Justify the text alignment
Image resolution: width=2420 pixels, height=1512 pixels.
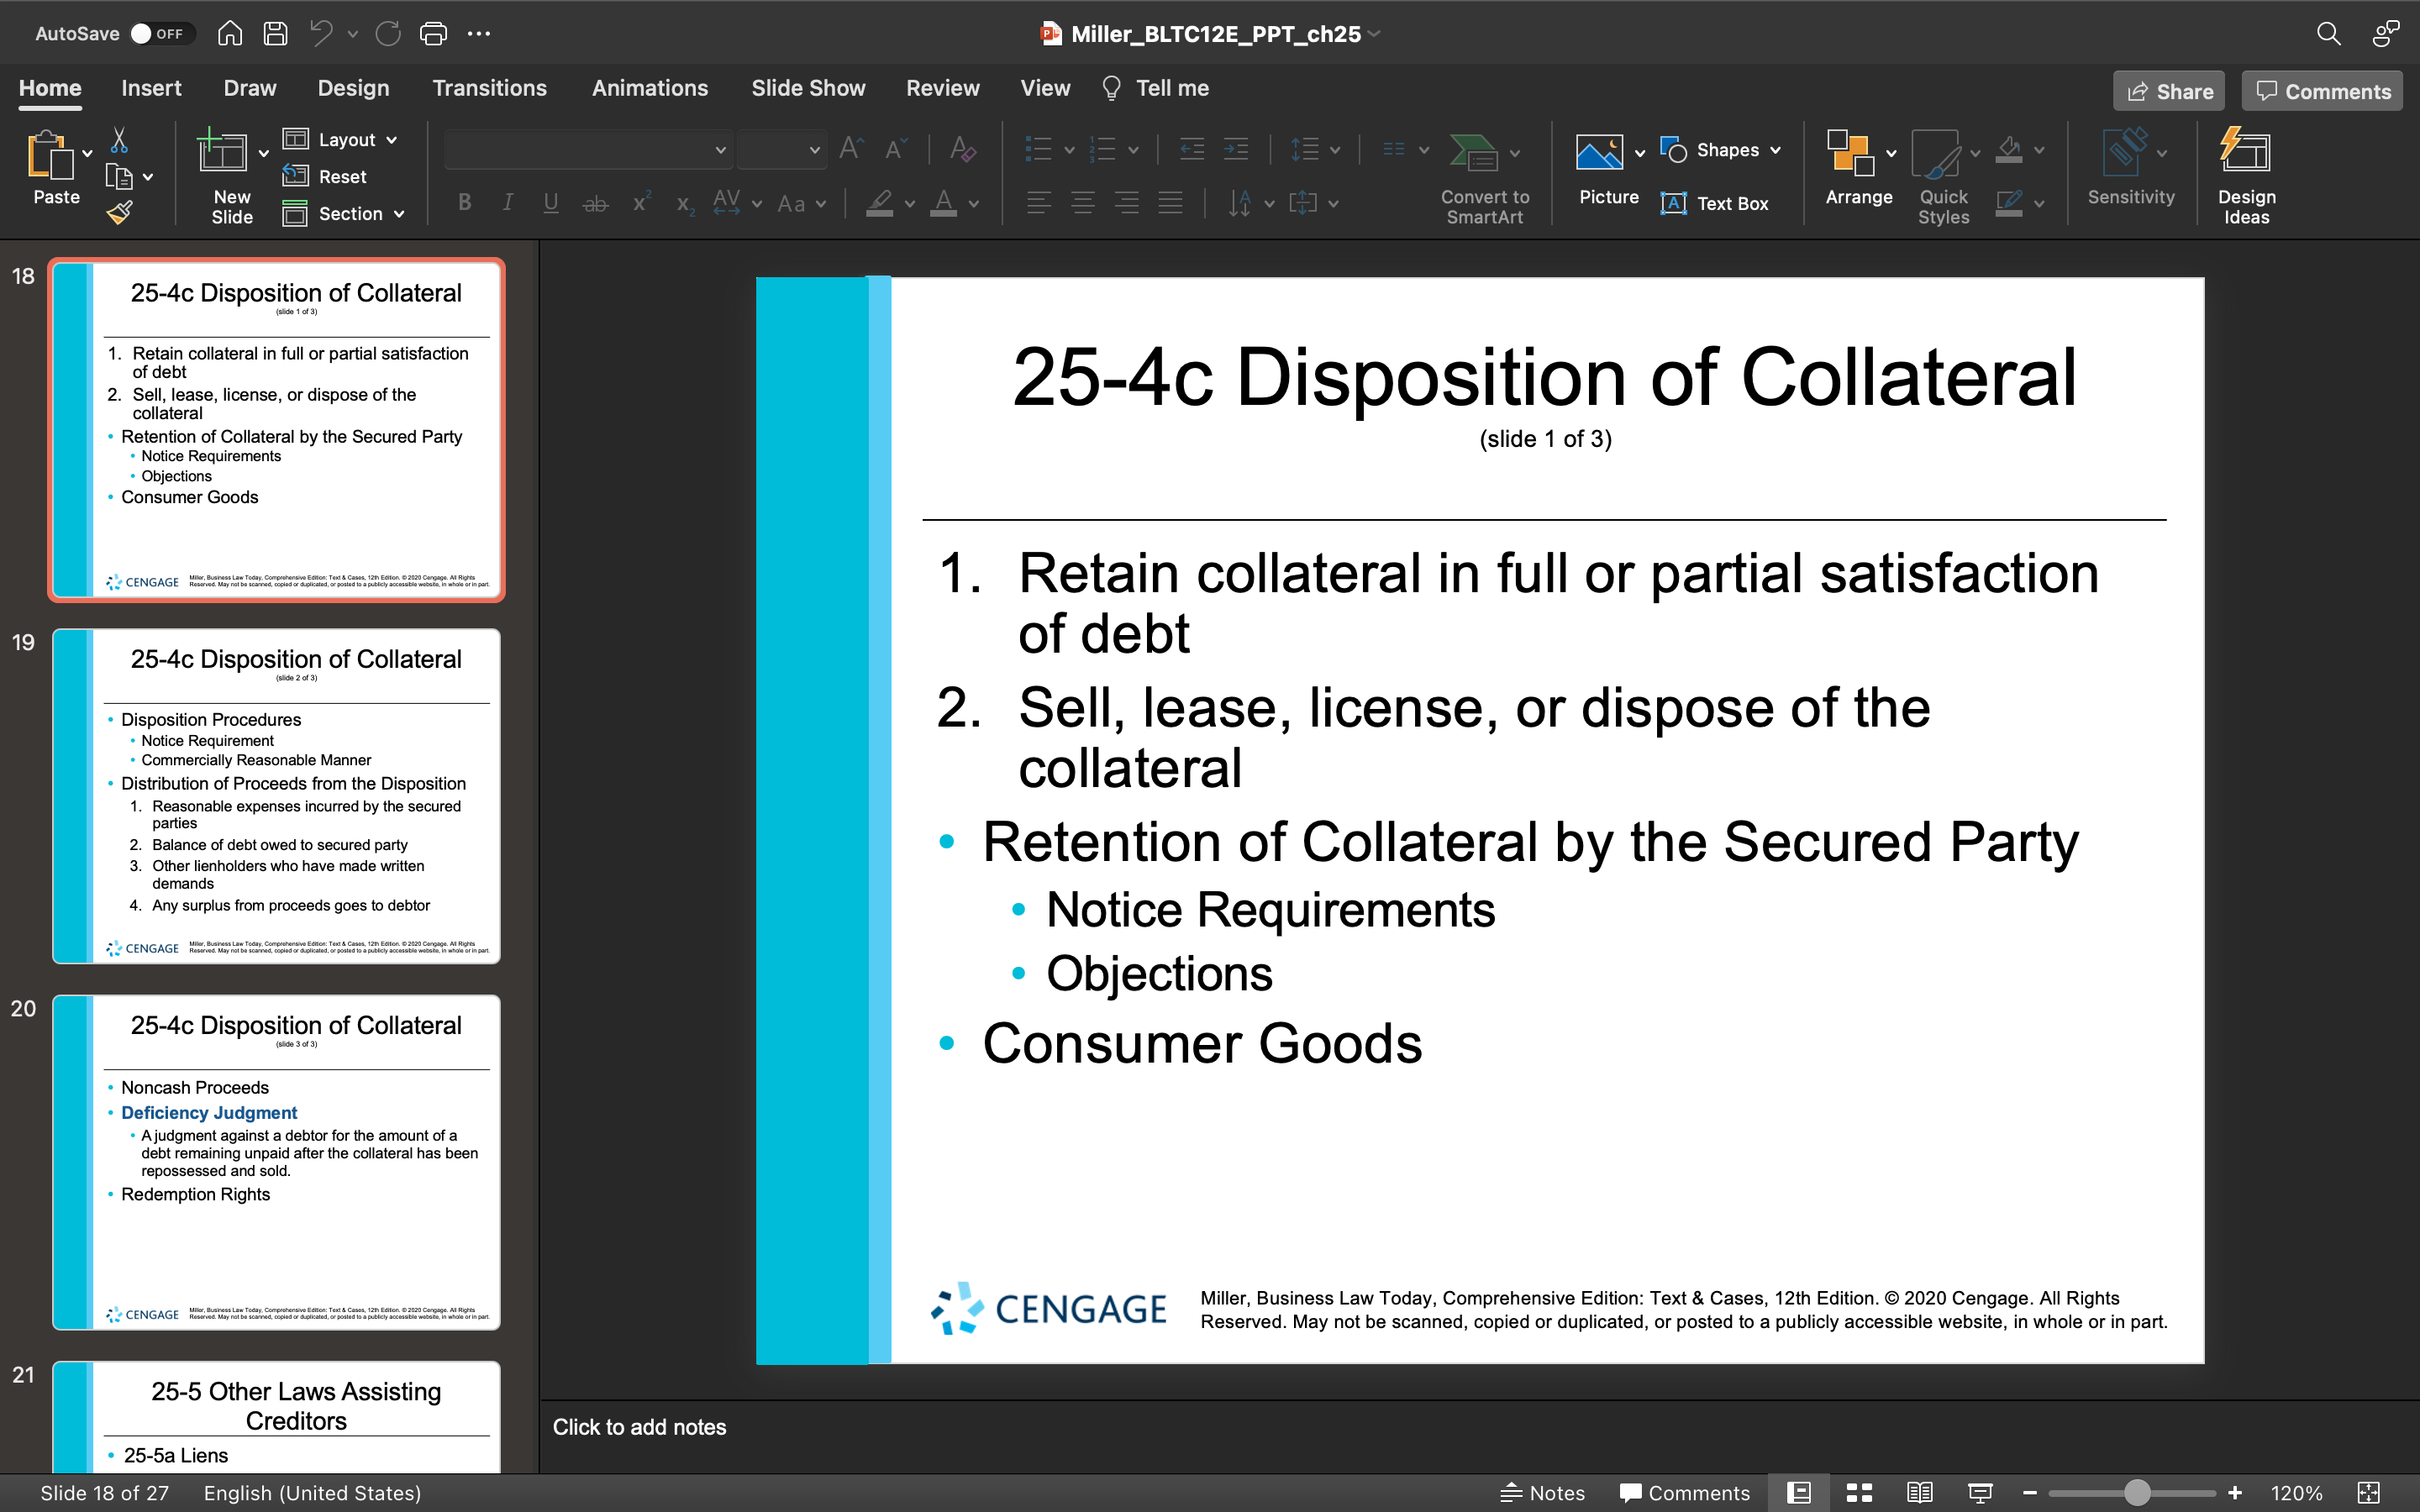tap(1170, 203)
